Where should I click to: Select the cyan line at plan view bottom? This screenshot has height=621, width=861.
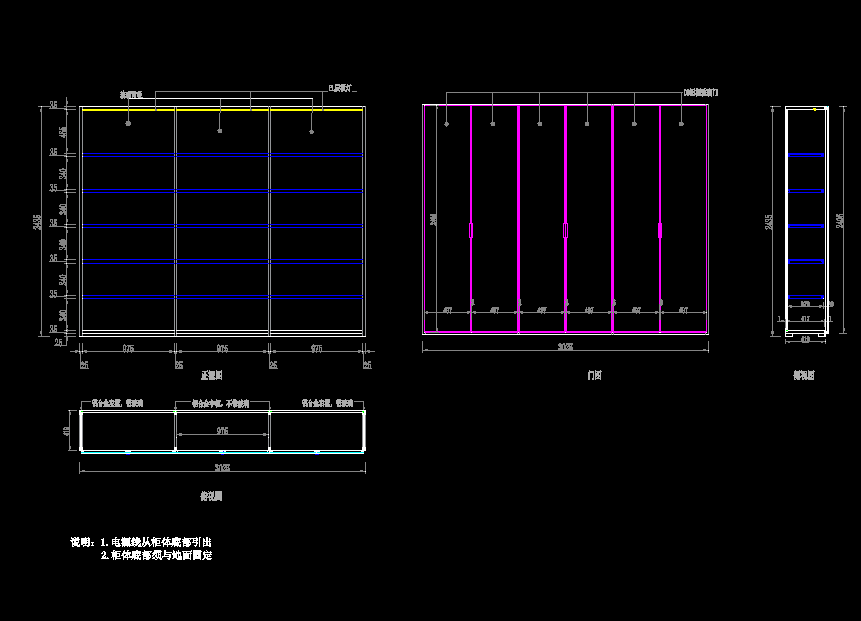(x=222, y=452)
